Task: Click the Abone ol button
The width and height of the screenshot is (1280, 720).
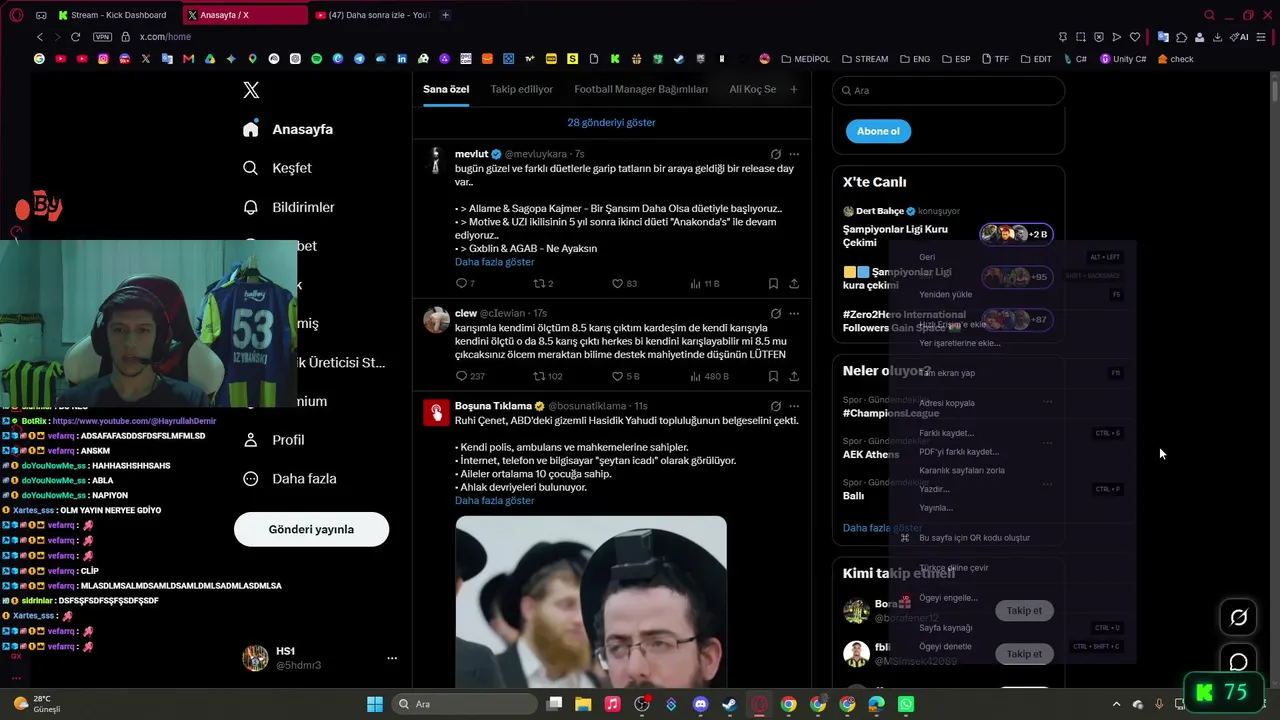Action: 878,131
